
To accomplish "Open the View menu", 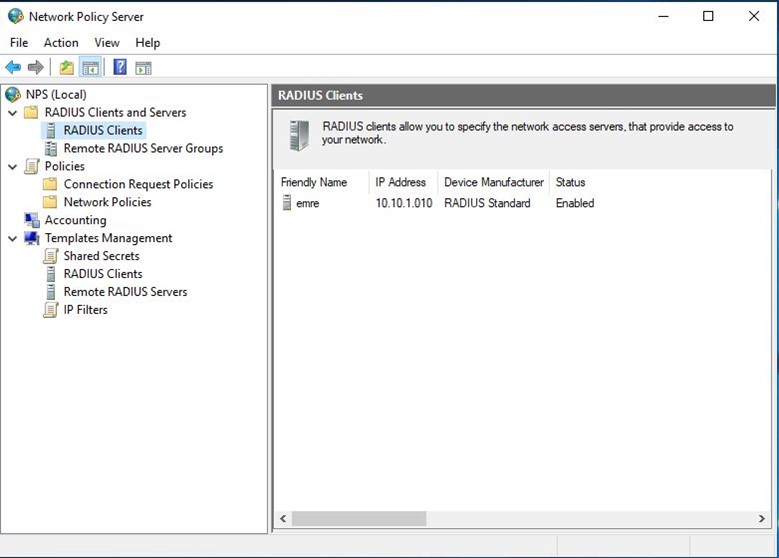I will [107, 43].
